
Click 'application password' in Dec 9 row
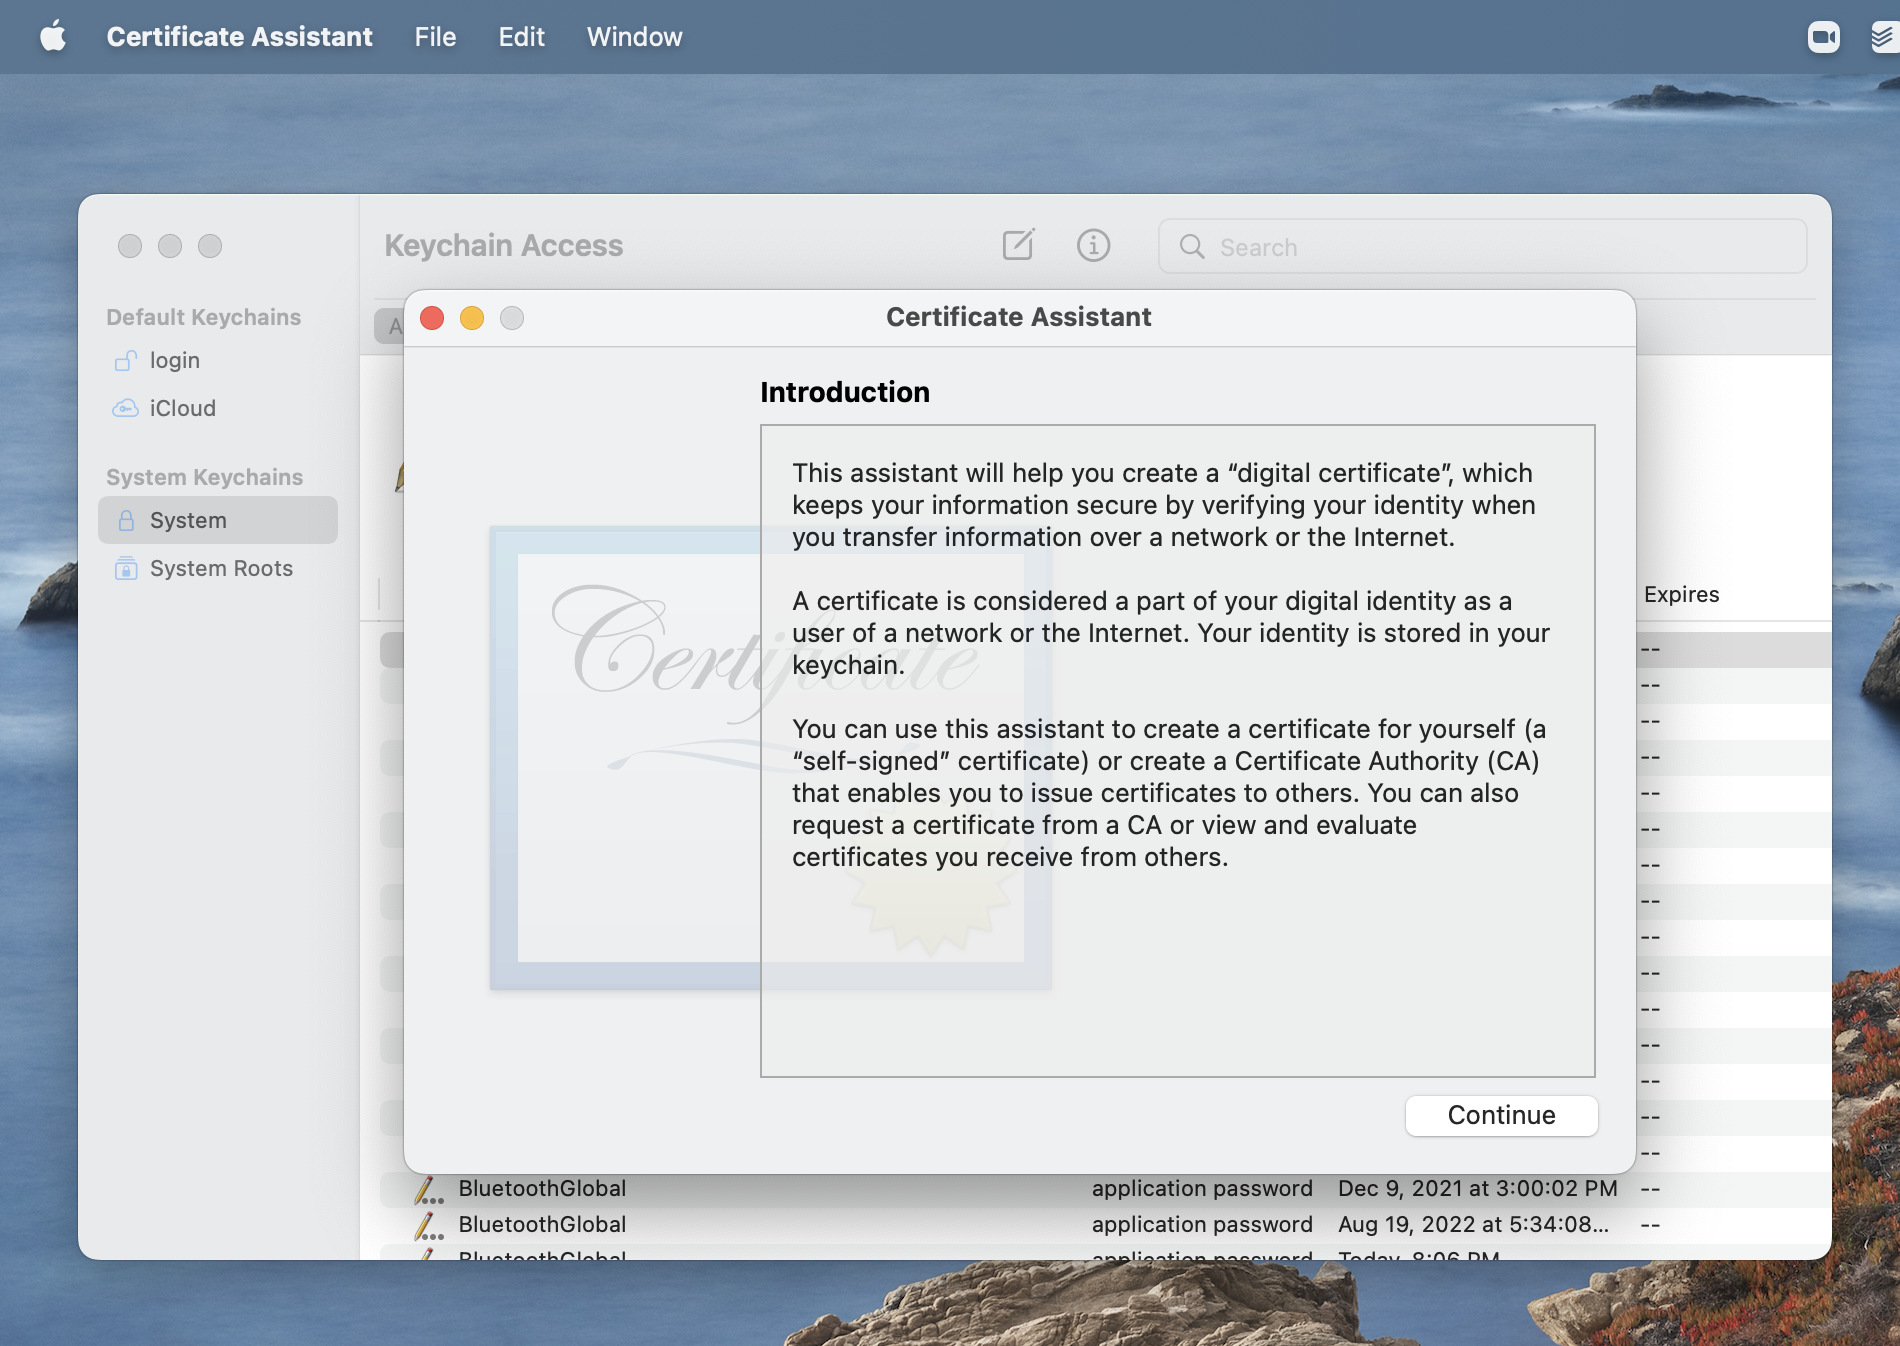1202,1188
